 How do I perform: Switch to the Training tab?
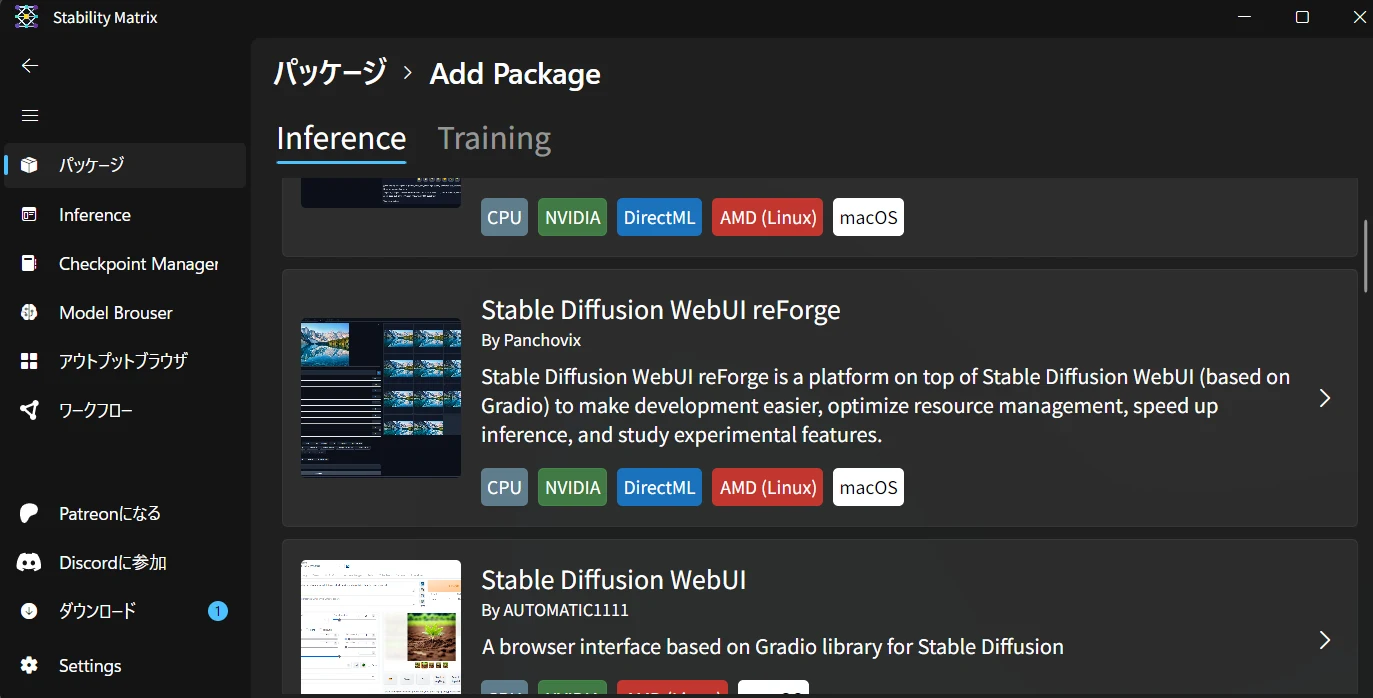tap(494, 138)
